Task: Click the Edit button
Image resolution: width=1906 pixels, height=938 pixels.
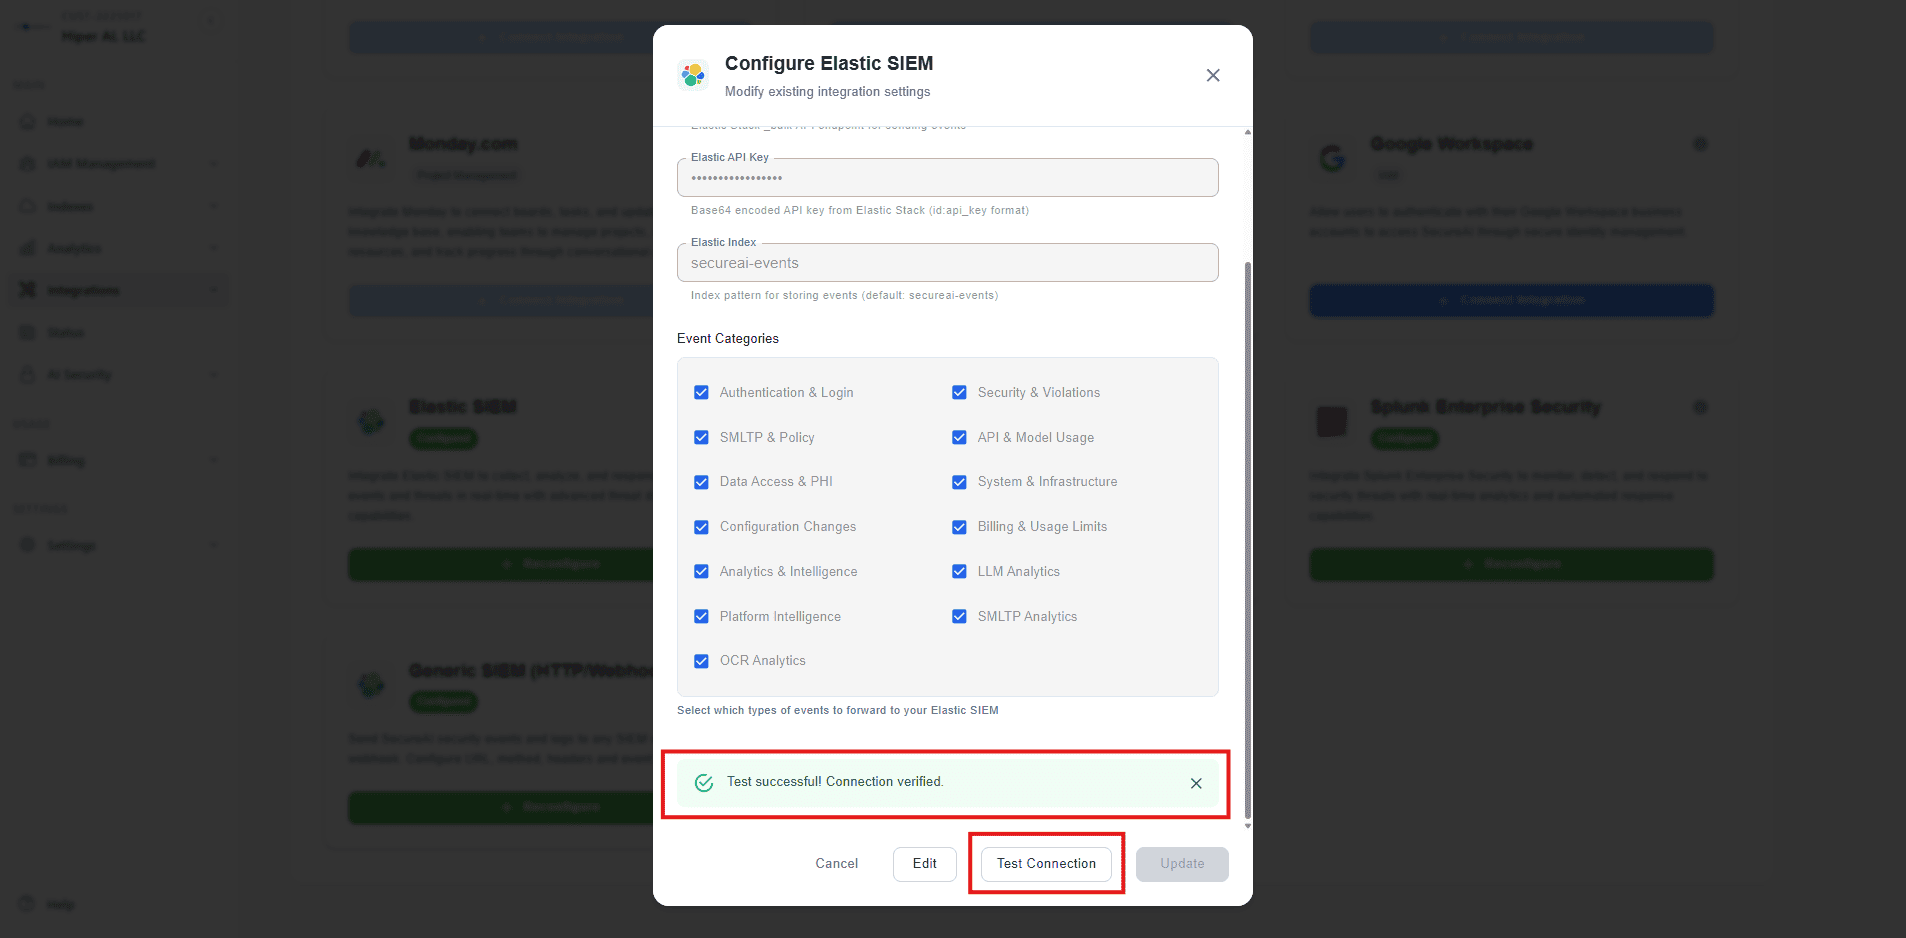Action: click(x=925, y=864)
